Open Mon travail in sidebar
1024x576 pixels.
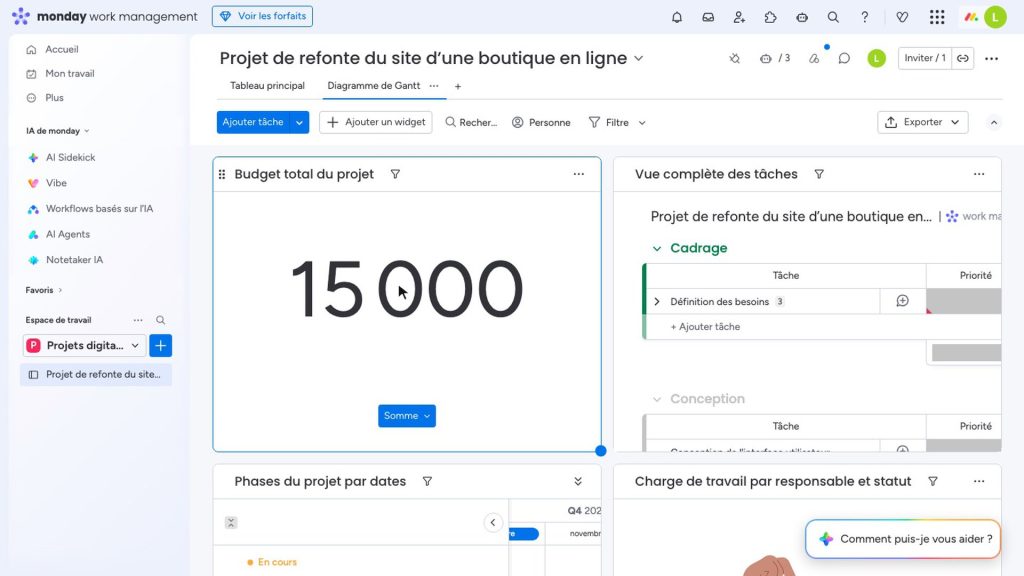coord(69,73)
